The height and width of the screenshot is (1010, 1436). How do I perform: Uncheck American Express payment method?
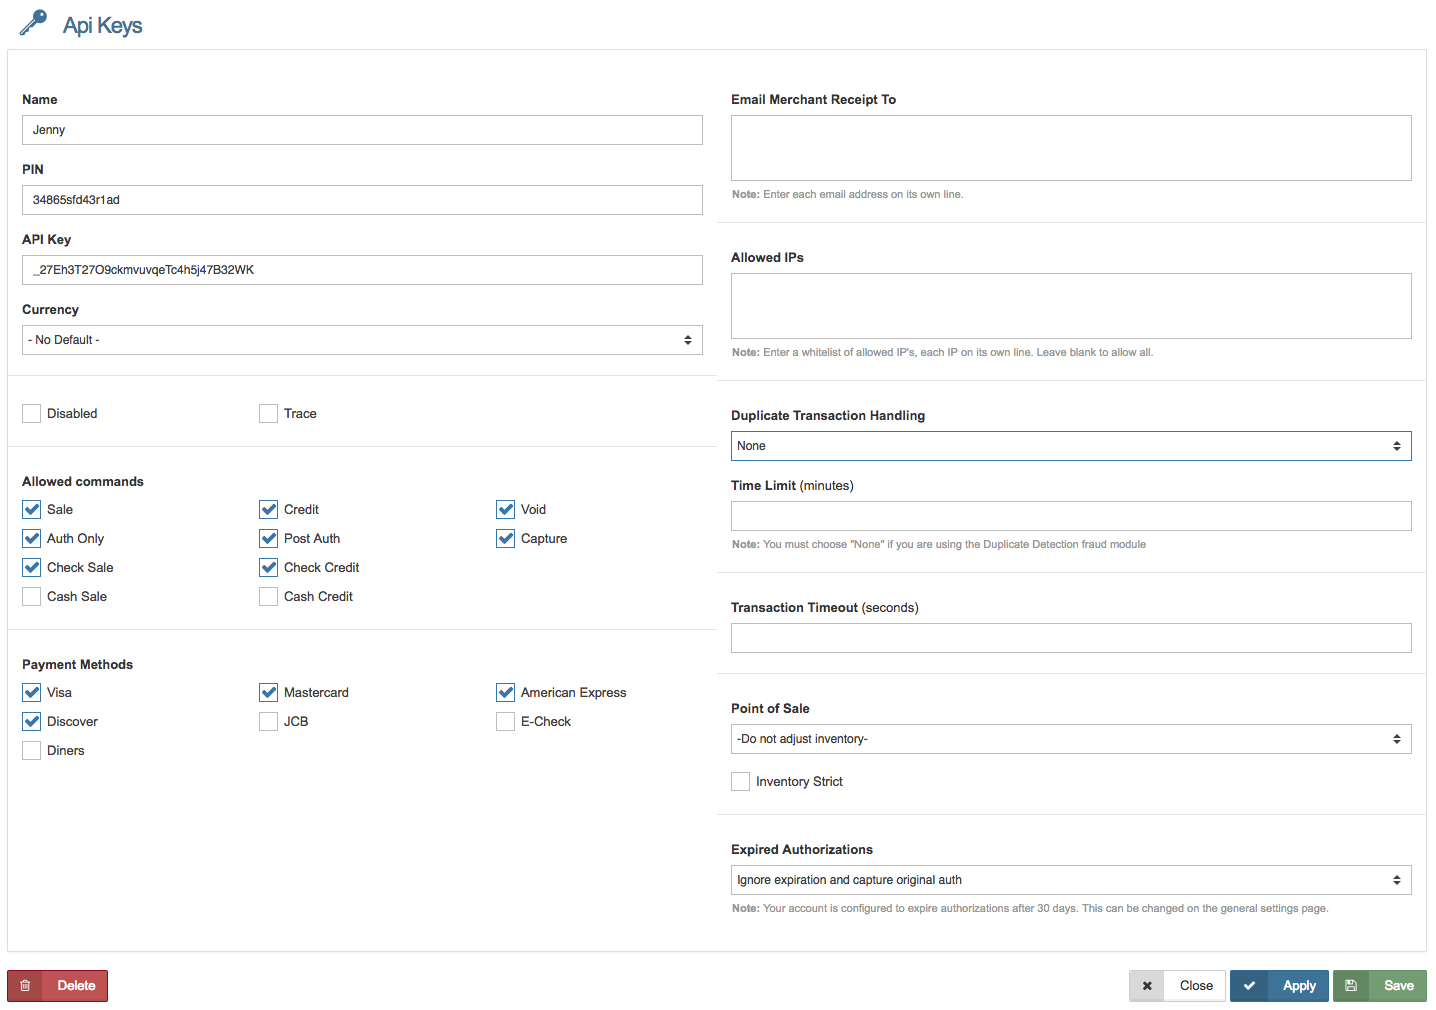tap(505, 693)
